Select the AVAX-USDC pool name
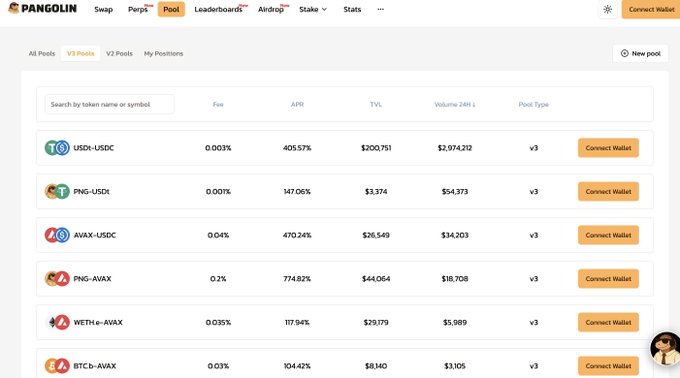The height and width of the screenshot is (378, 680). (95, 235)
